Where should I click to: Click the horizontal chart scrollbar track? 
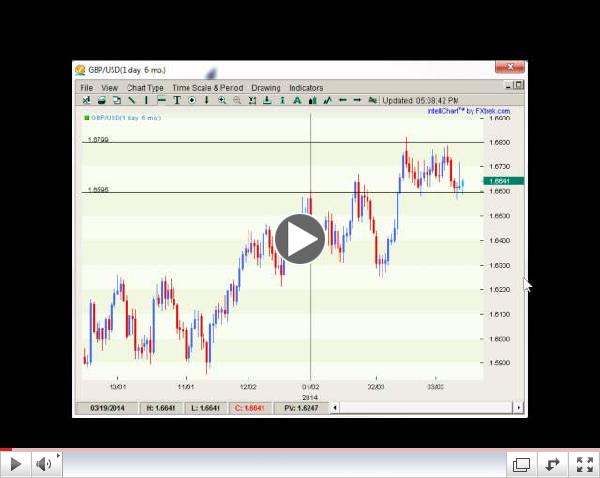coord(426,408)
